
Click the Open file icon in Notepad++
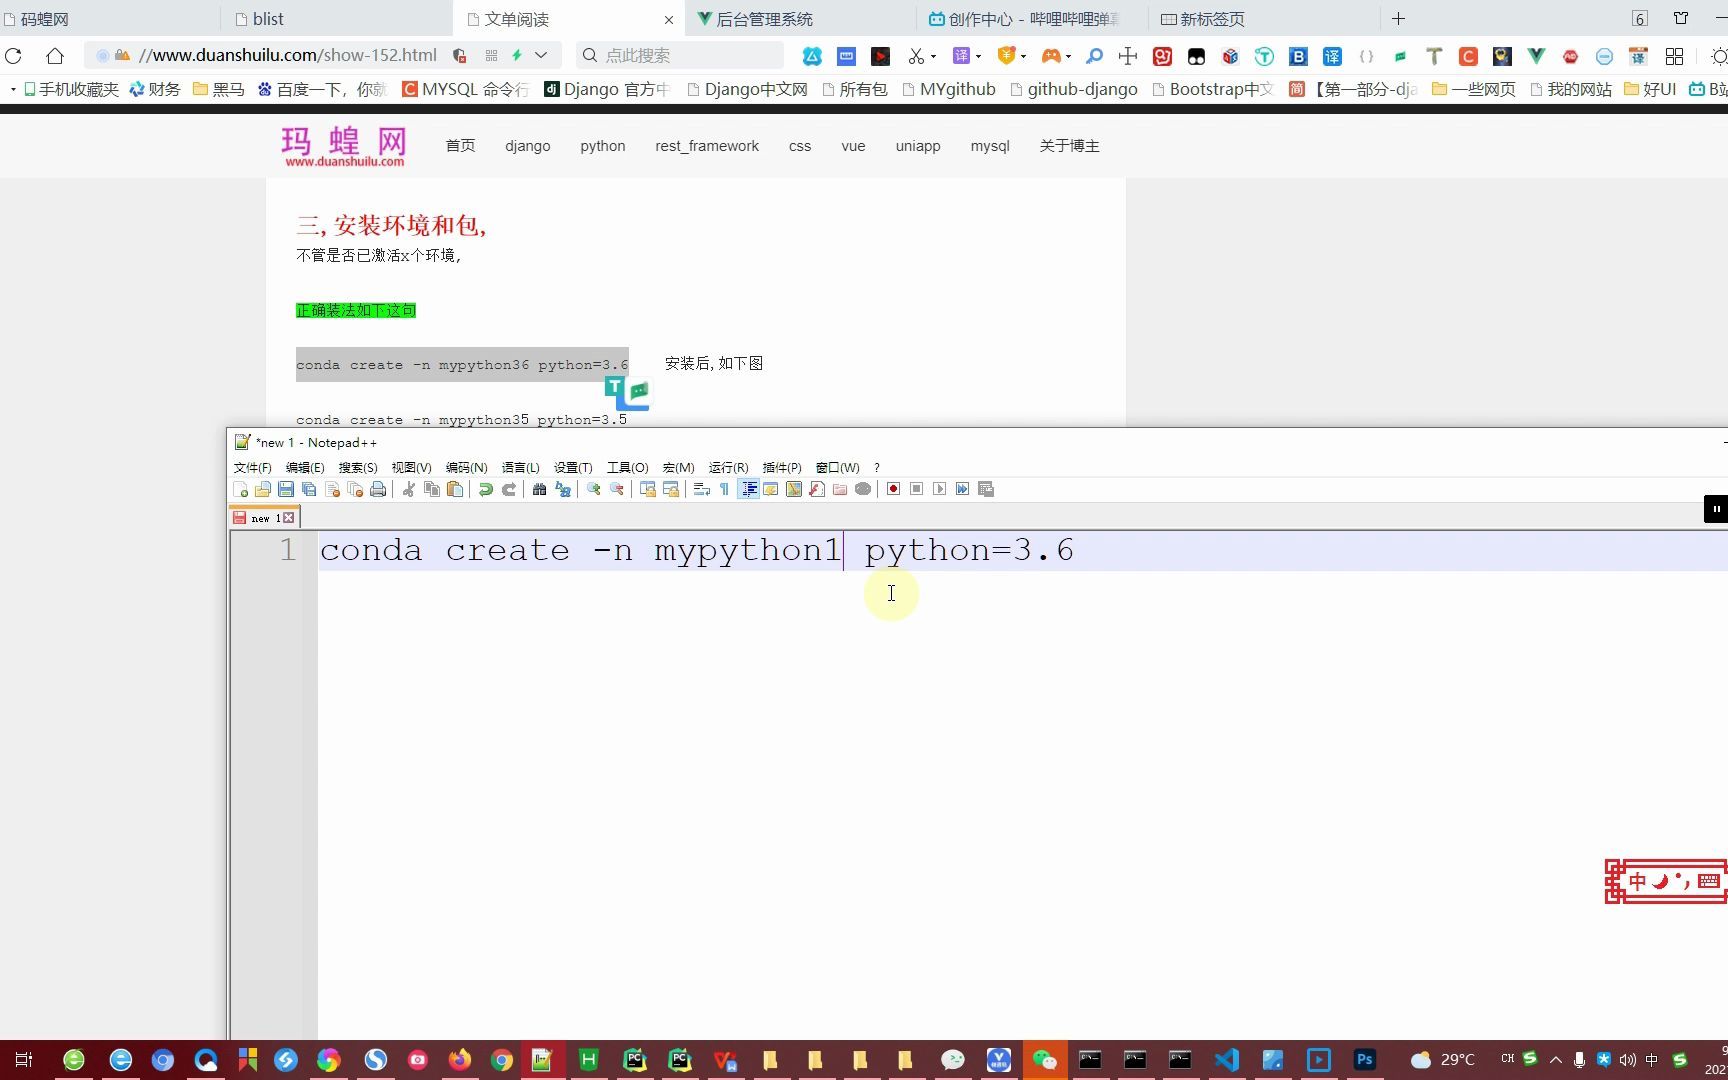point(263,489)
